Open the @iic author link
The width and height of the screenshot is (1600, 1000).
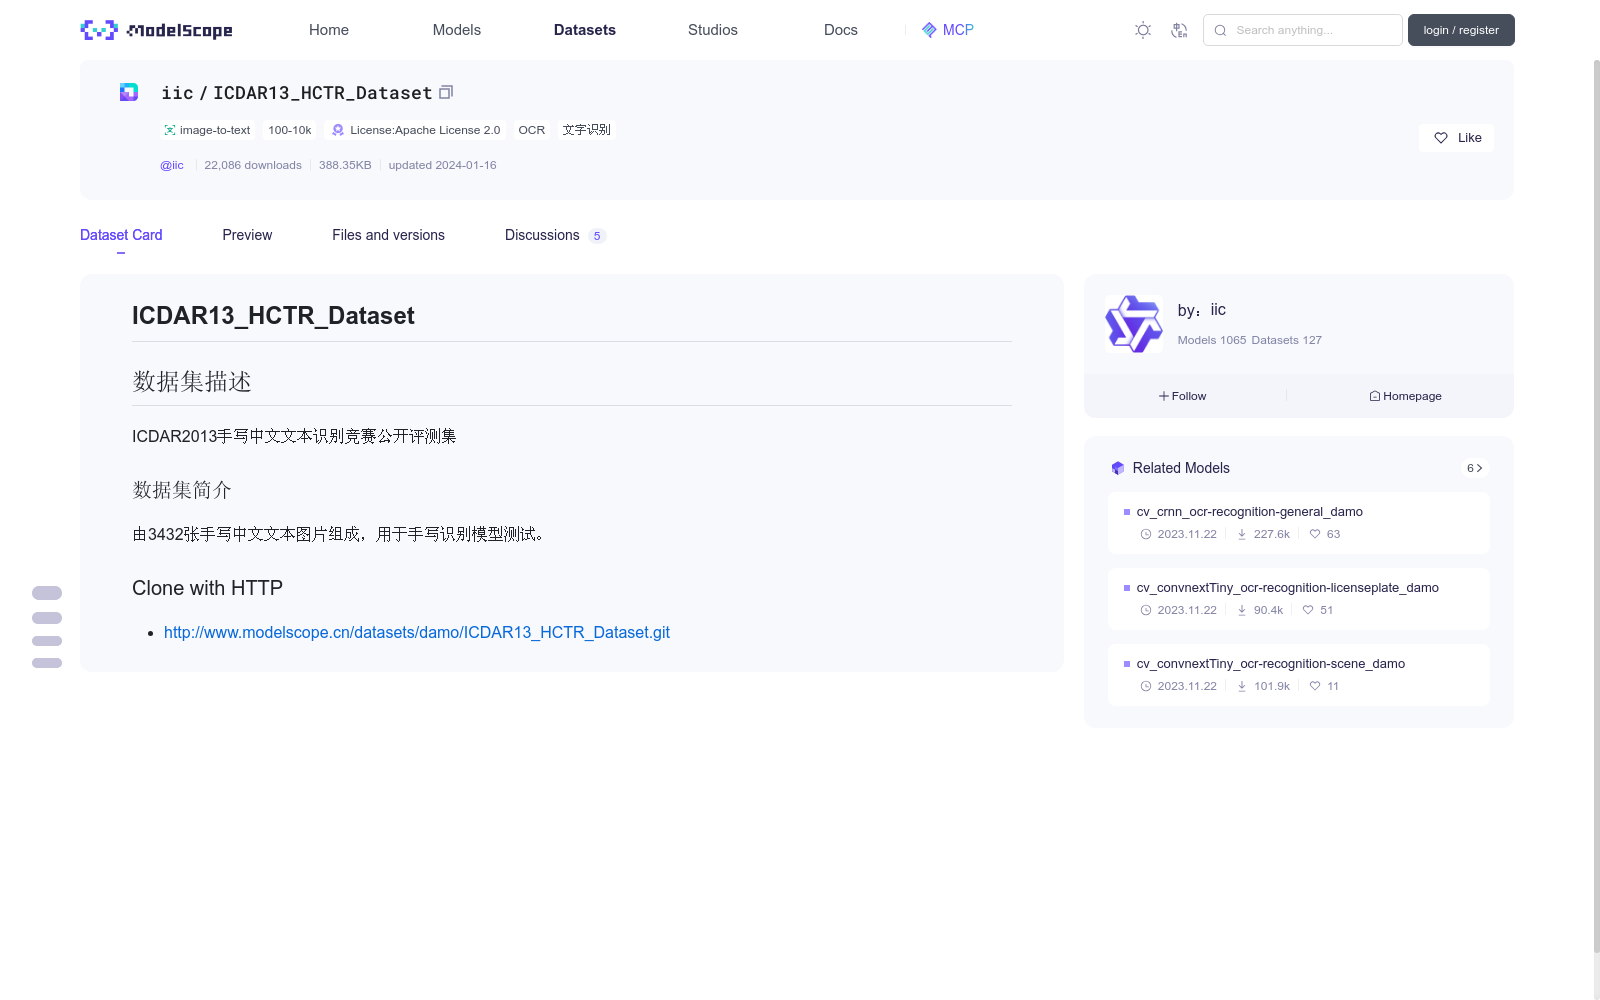(x=172, y=165)
